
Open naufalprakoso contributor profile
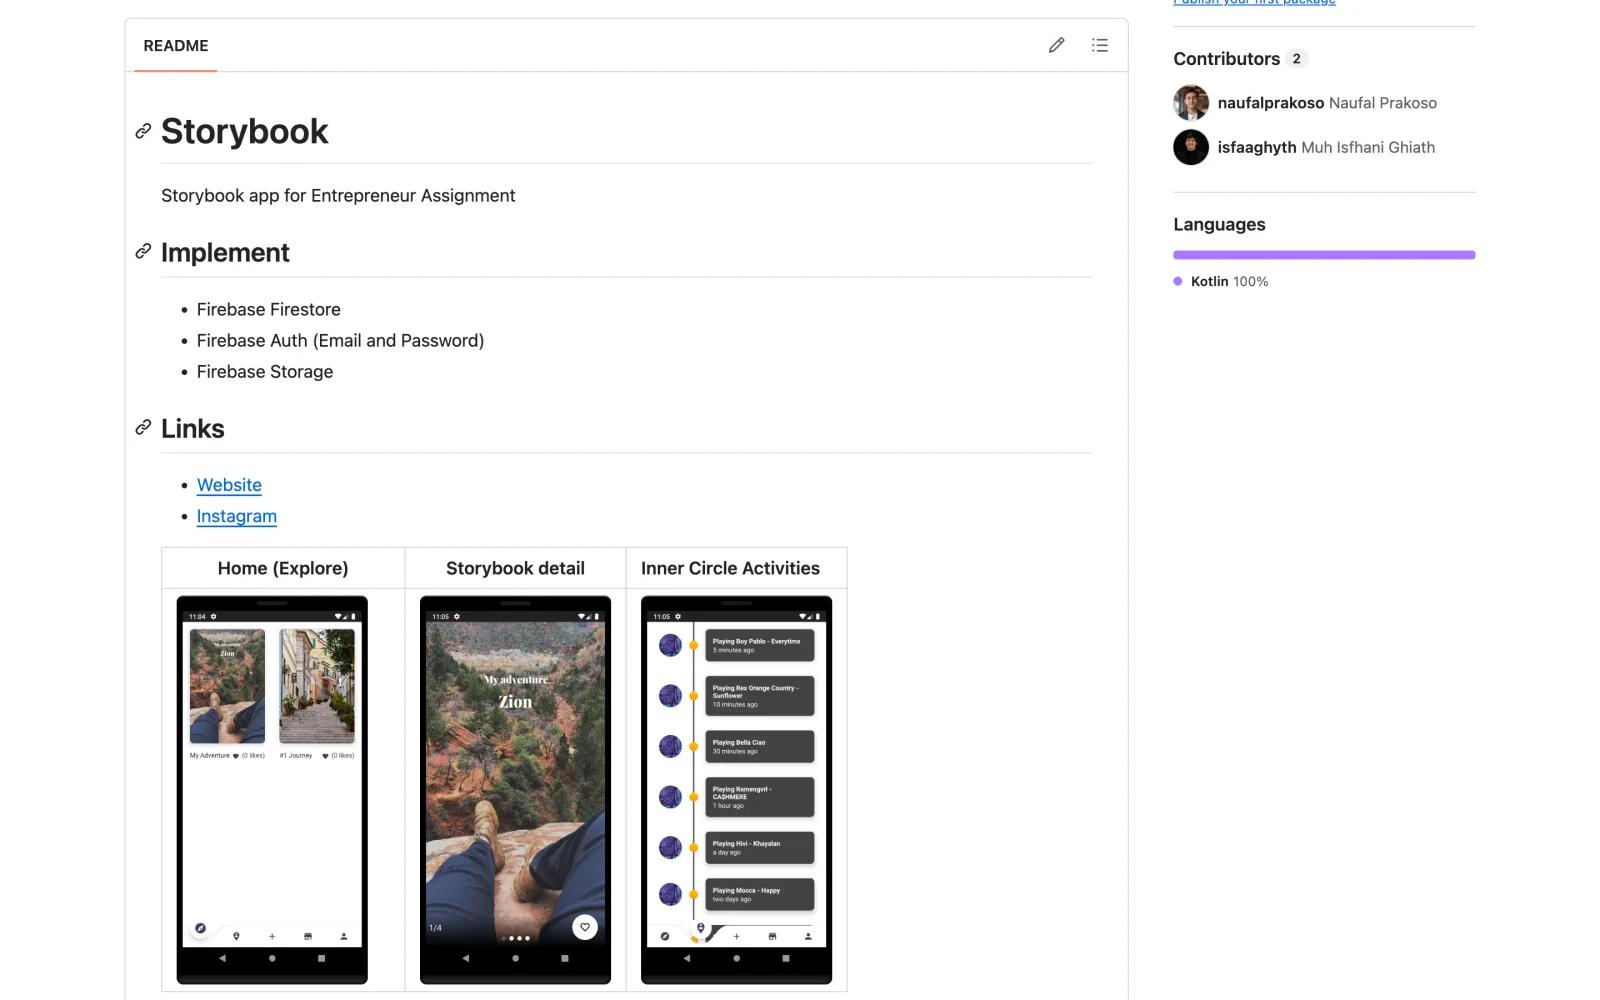click(1270, 103)
